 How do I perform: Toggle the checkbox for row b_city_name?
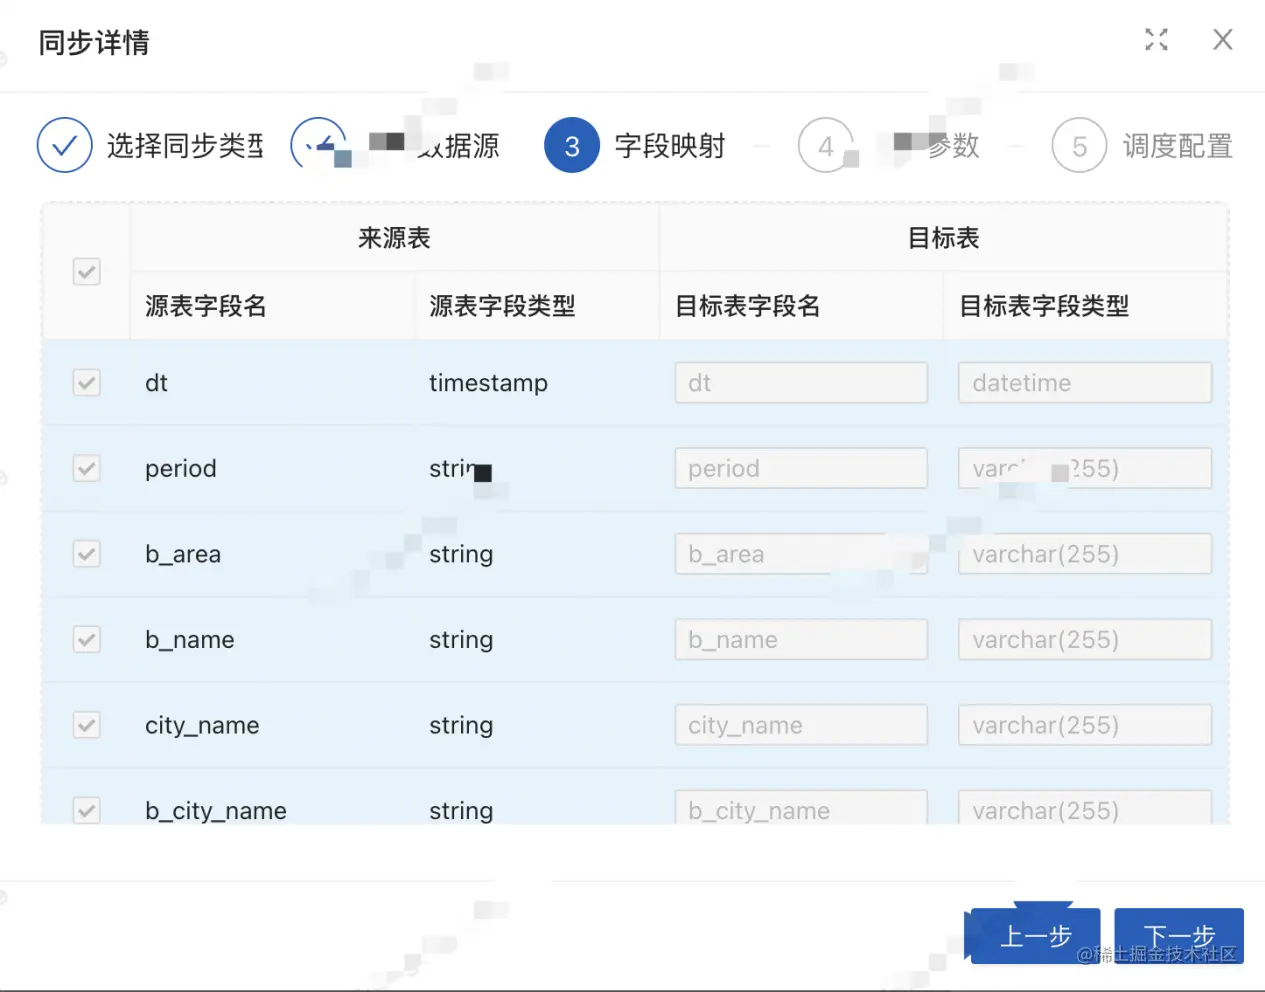[x=87, y=810]
